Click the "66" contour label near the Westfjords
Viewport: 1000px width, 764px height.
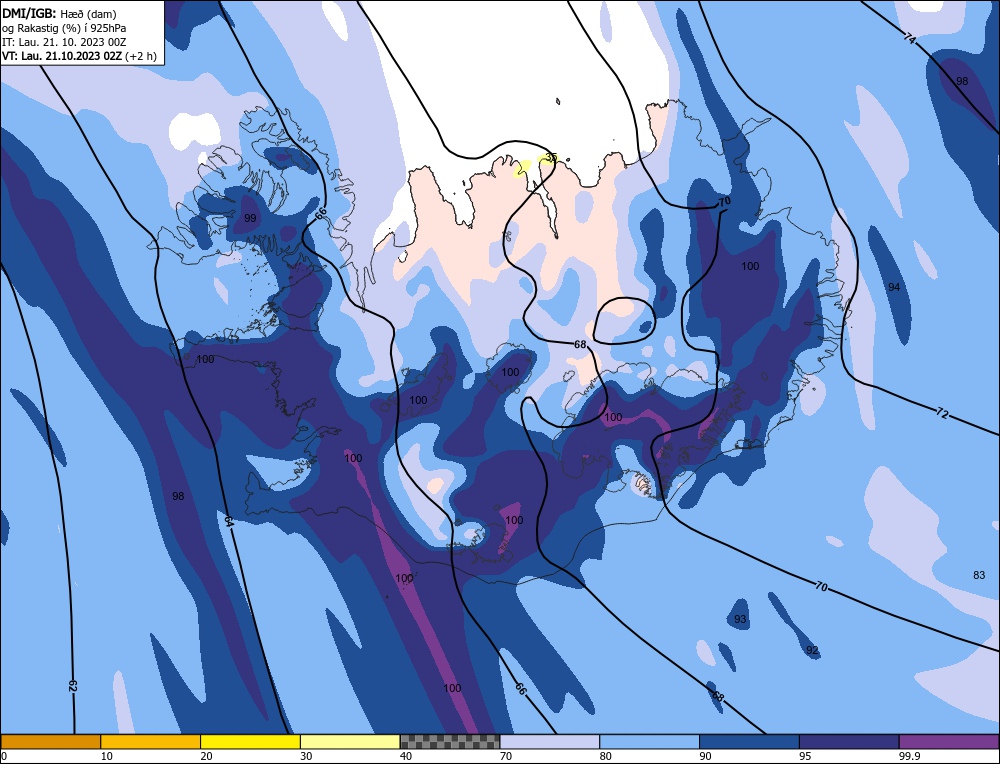click(x=320, y=214)
